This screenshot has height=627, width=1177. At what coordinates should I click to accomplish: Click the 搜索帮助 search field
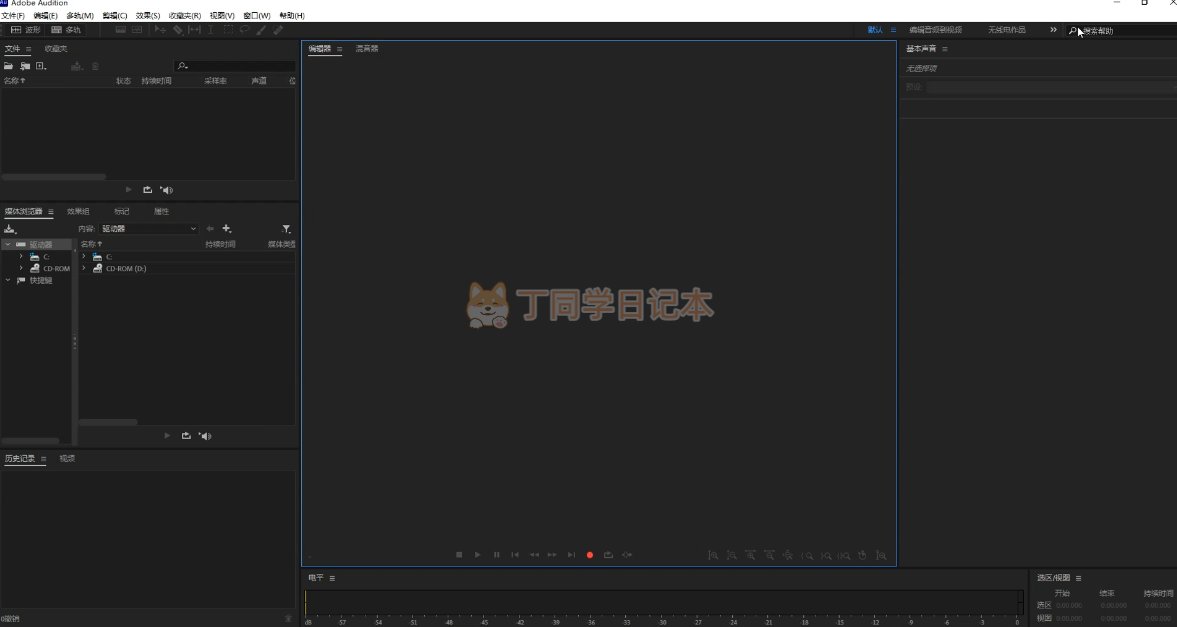pos(1122,31)
